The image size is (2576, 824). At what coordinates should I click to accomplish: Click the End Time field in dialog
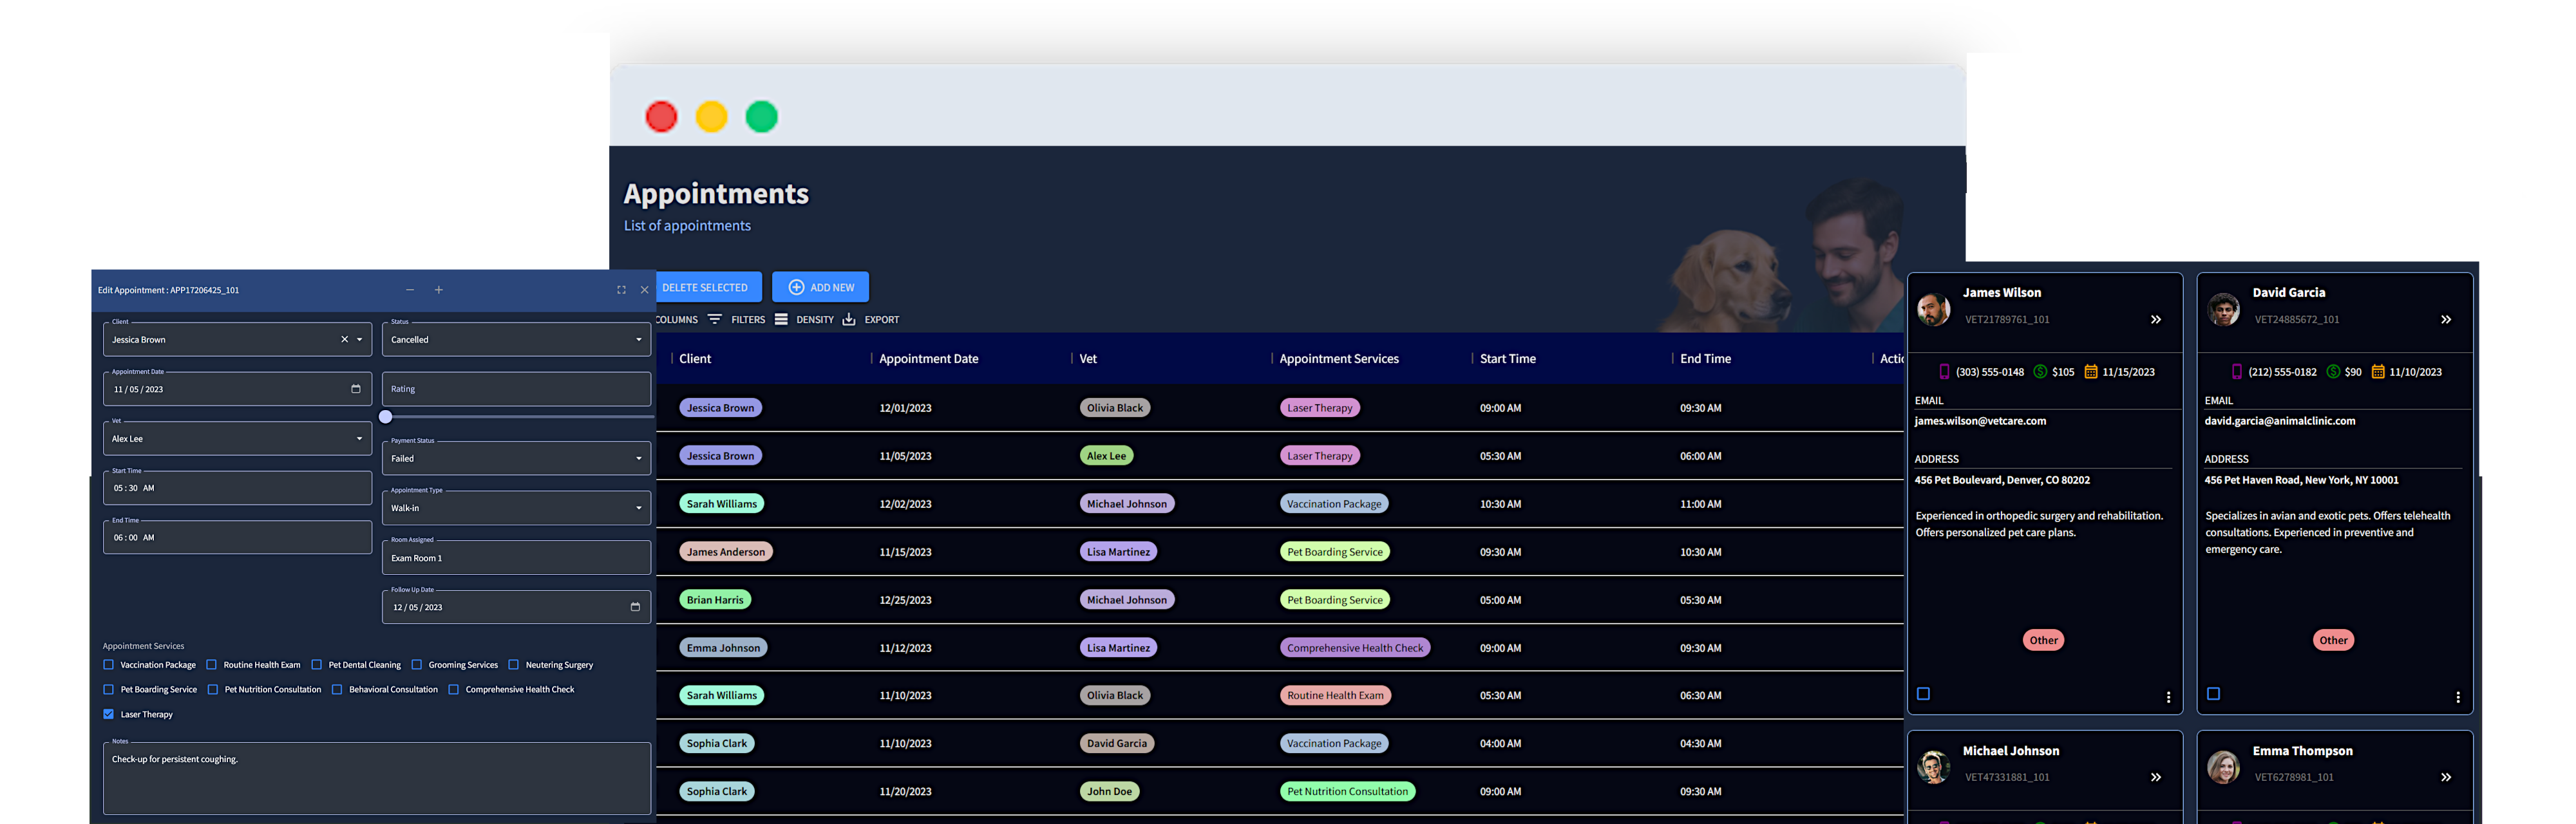tap(237, 537)
